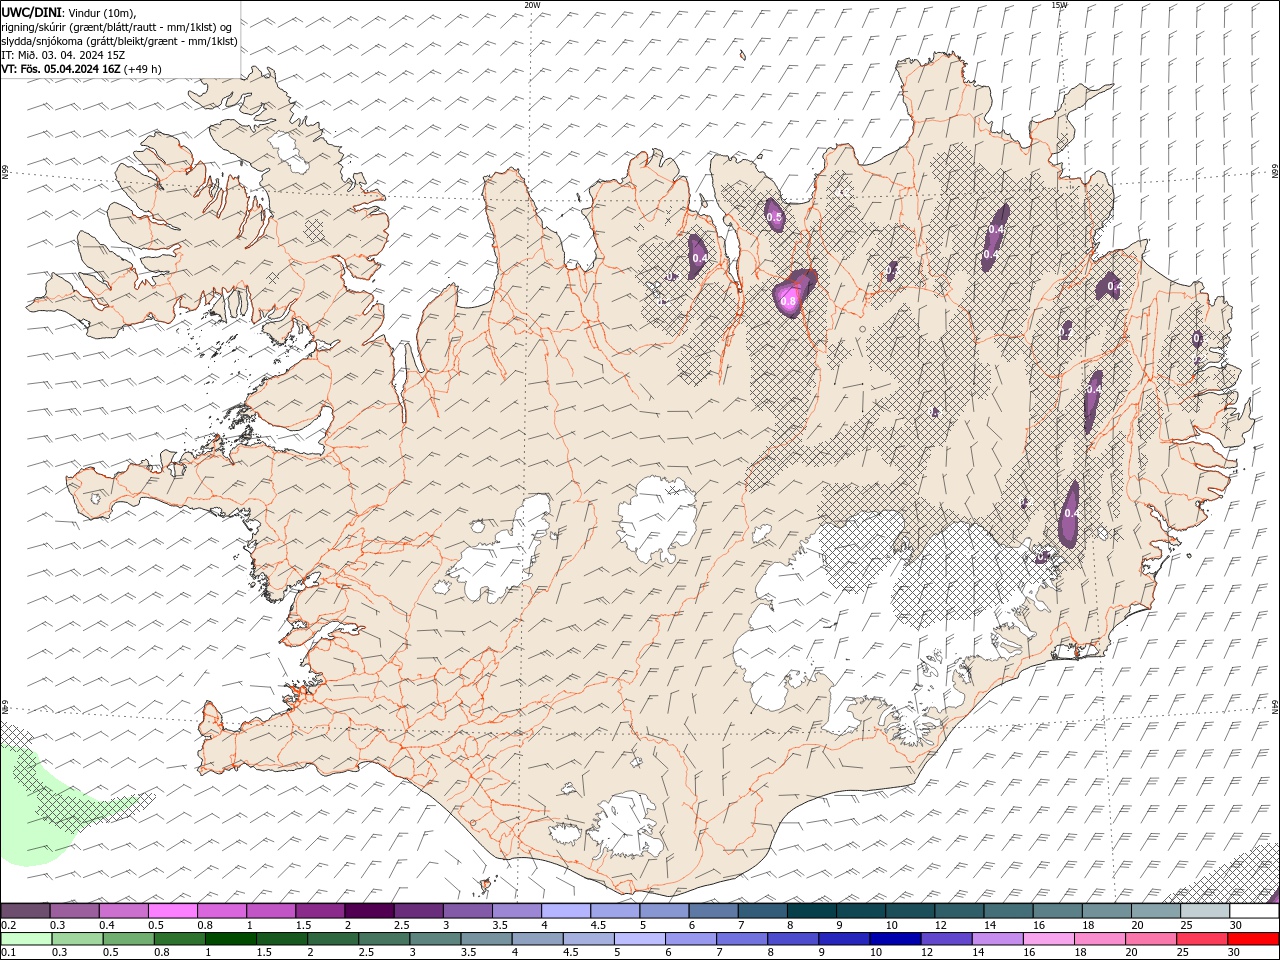The width and height of the screenshot is (1280, 960).
Task: Click the 'IT: Mið. 03. 04. 2024 15Z' line
Action: click(63, 55)
